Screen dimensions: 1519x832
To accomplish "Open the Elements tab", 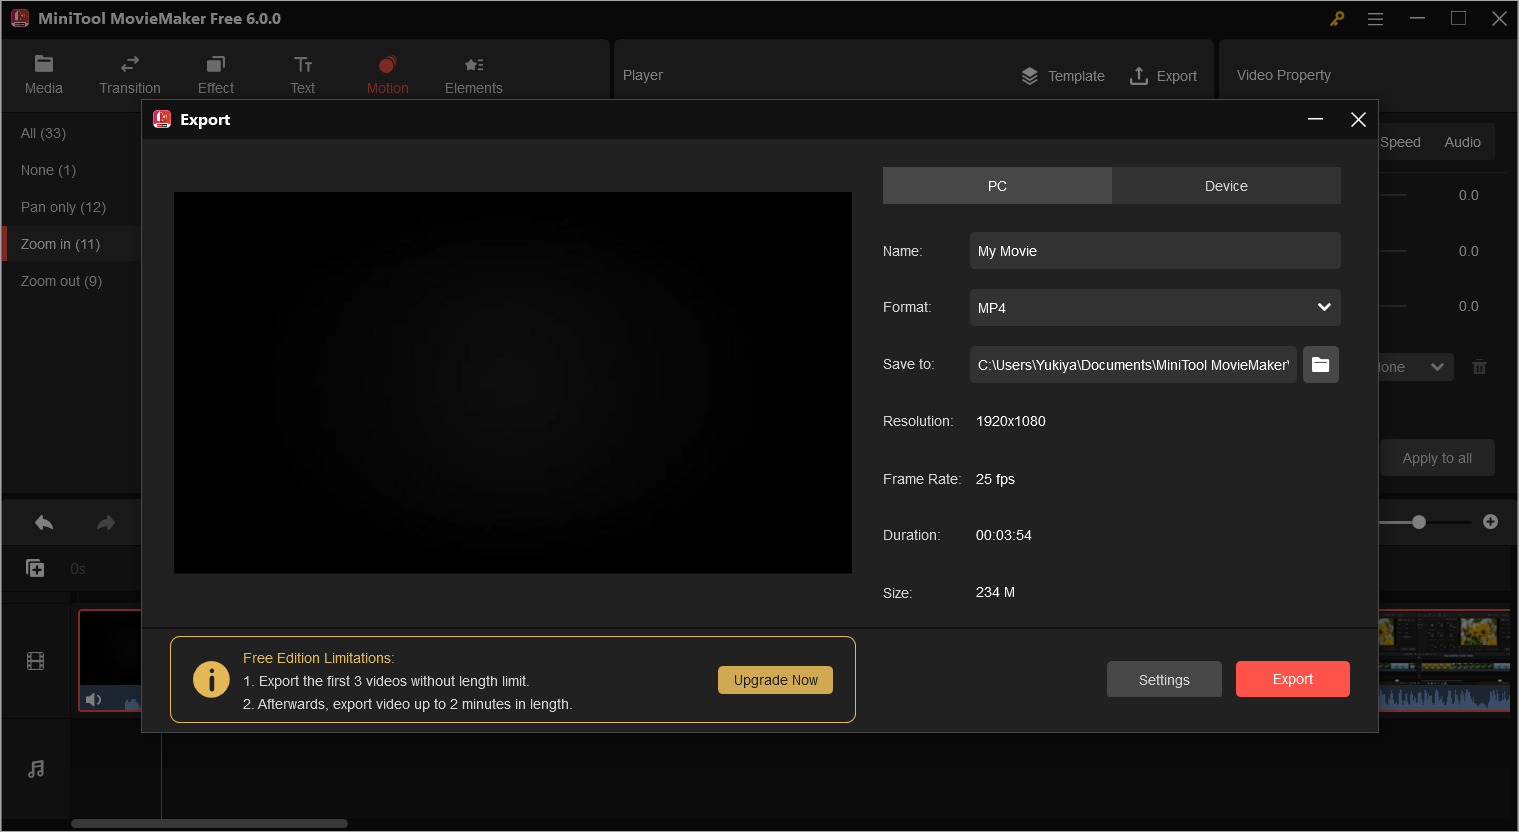I will point(474,75).
